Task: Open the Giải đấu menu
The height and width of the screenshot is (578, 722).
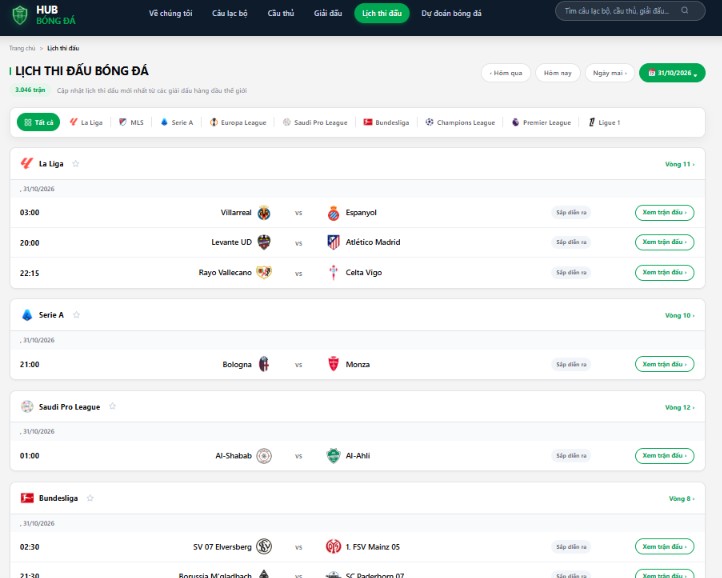Action: pos(328,13)
